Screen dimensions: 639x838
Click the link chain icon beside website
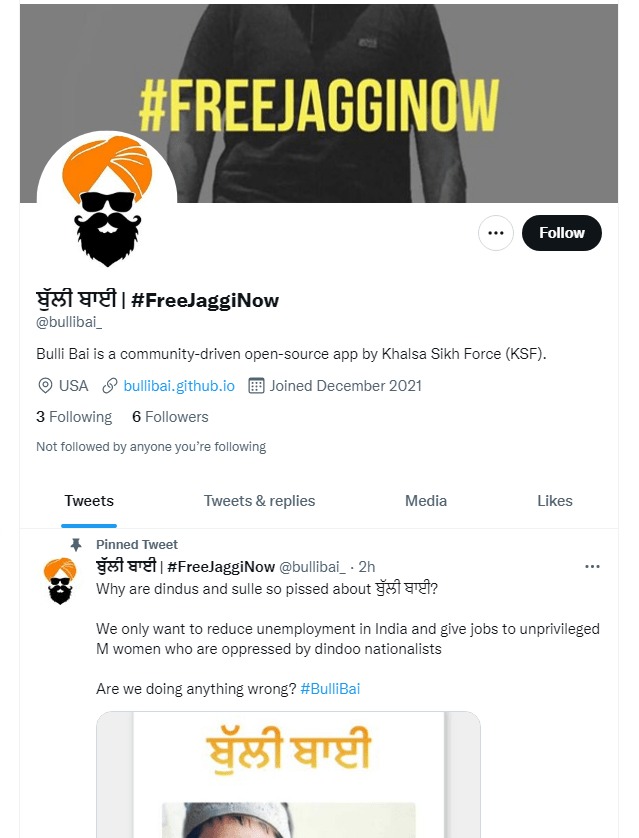click(x=110, y=386)
